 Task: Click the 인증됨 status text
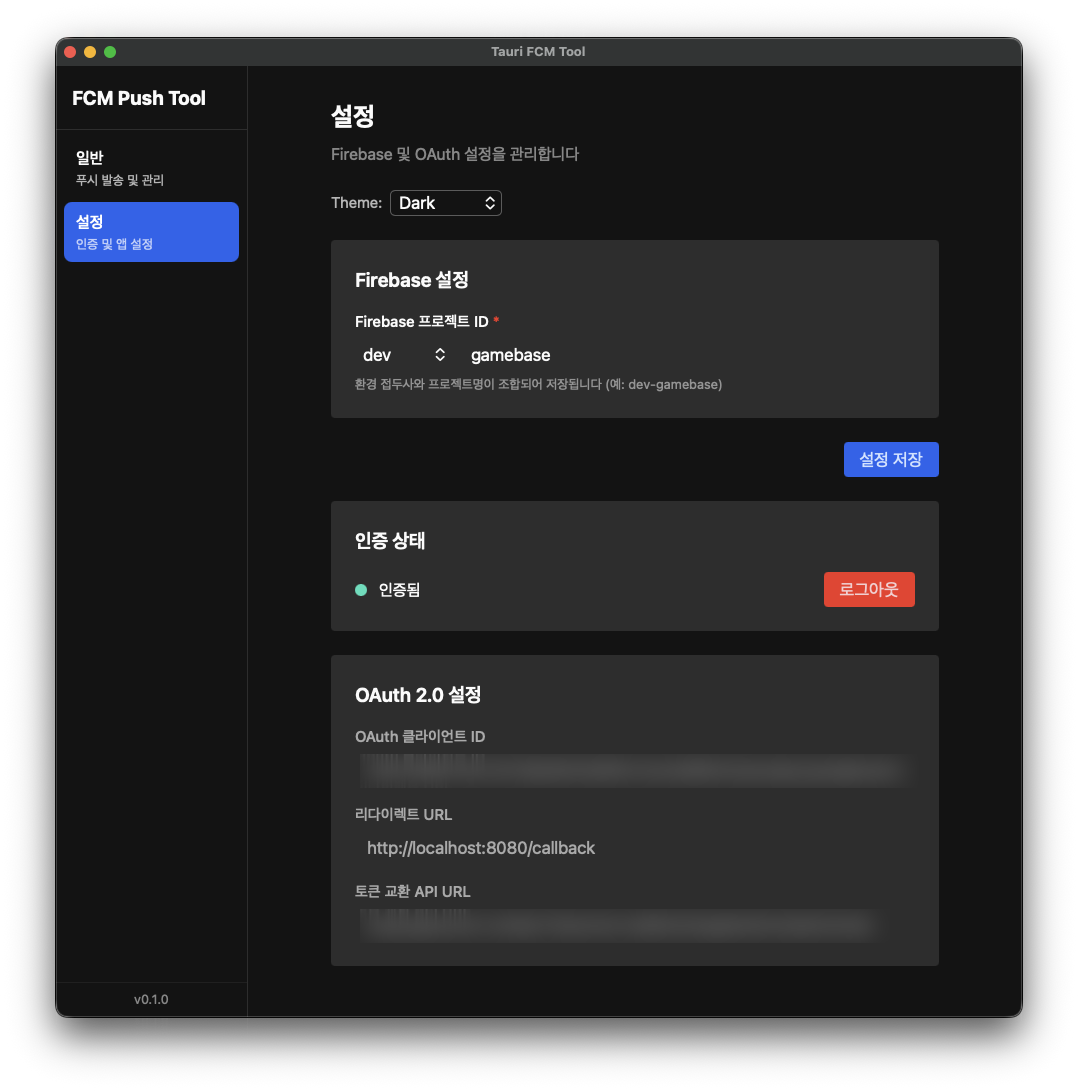(399, 590)
